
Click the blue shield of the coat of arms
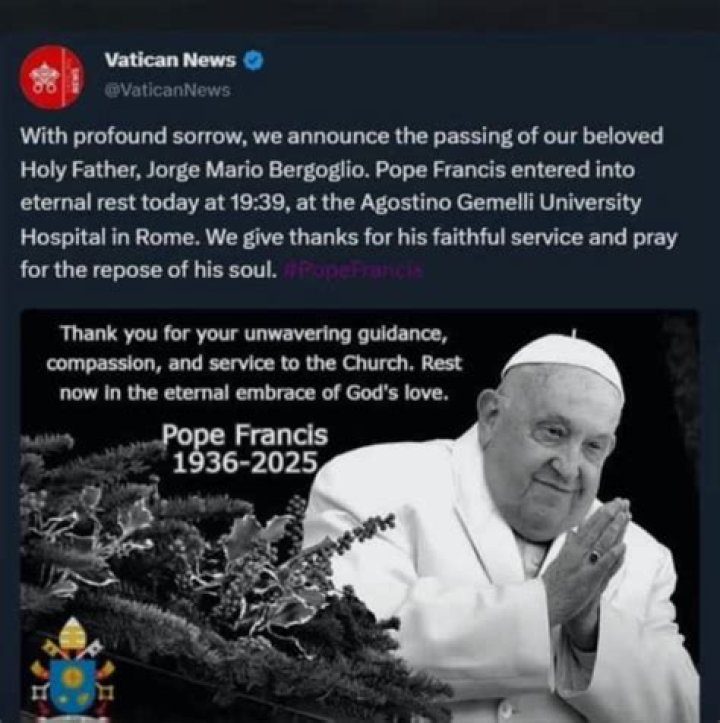coord(72,687)
